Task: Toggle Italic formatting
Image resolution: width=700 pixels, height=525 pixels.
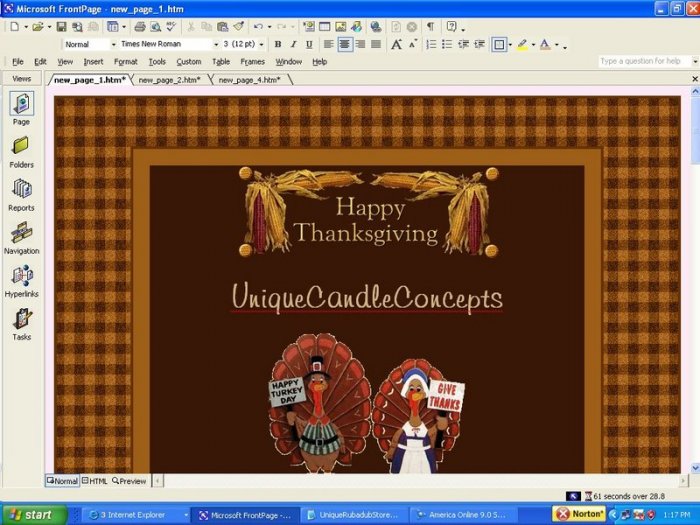Action: (x=293, y=44)
